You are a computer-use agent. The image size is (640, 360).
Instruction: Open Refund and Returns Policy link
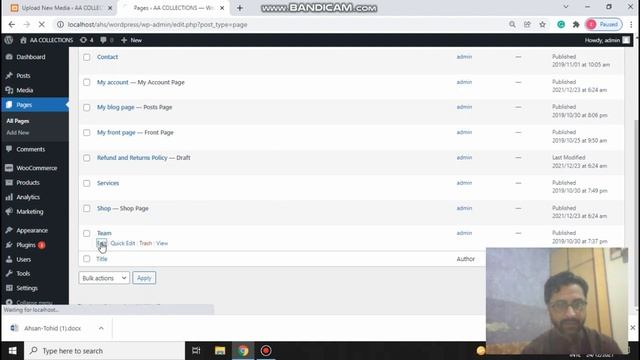point(132,158)
